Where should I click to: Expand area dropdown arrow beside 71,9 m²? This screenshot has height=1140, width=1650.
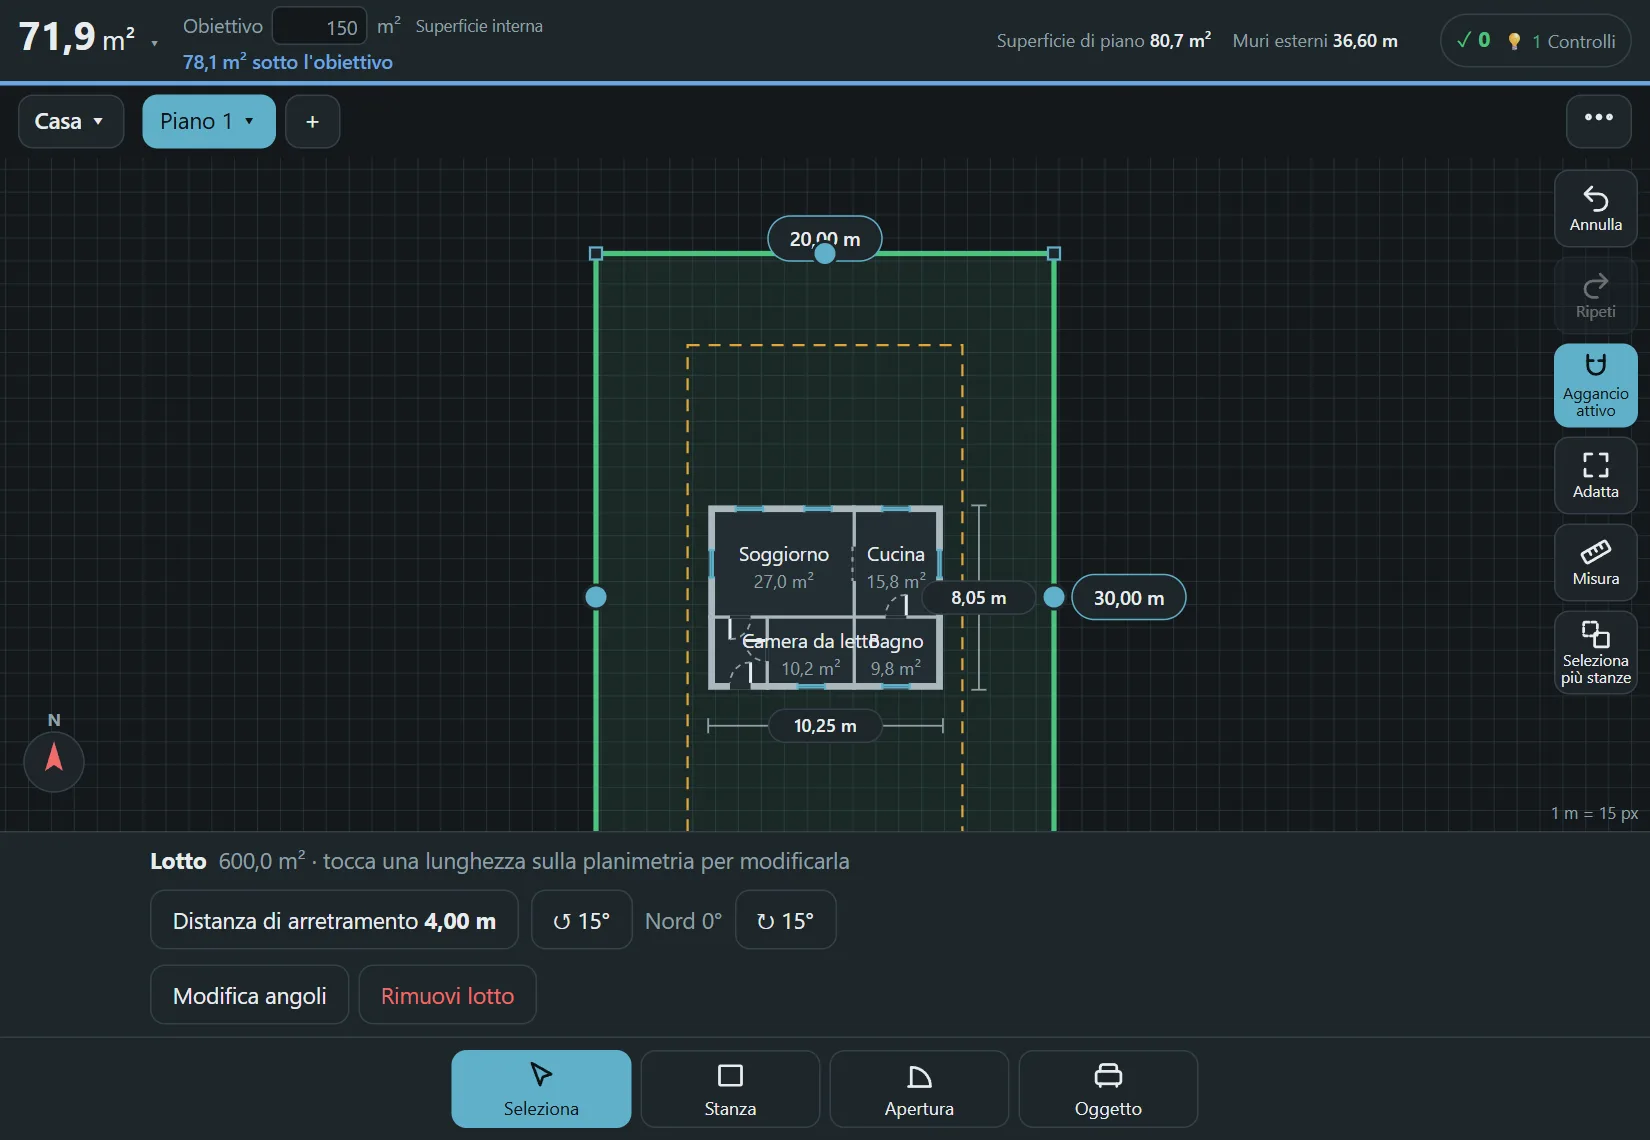(x=155, y=44)
